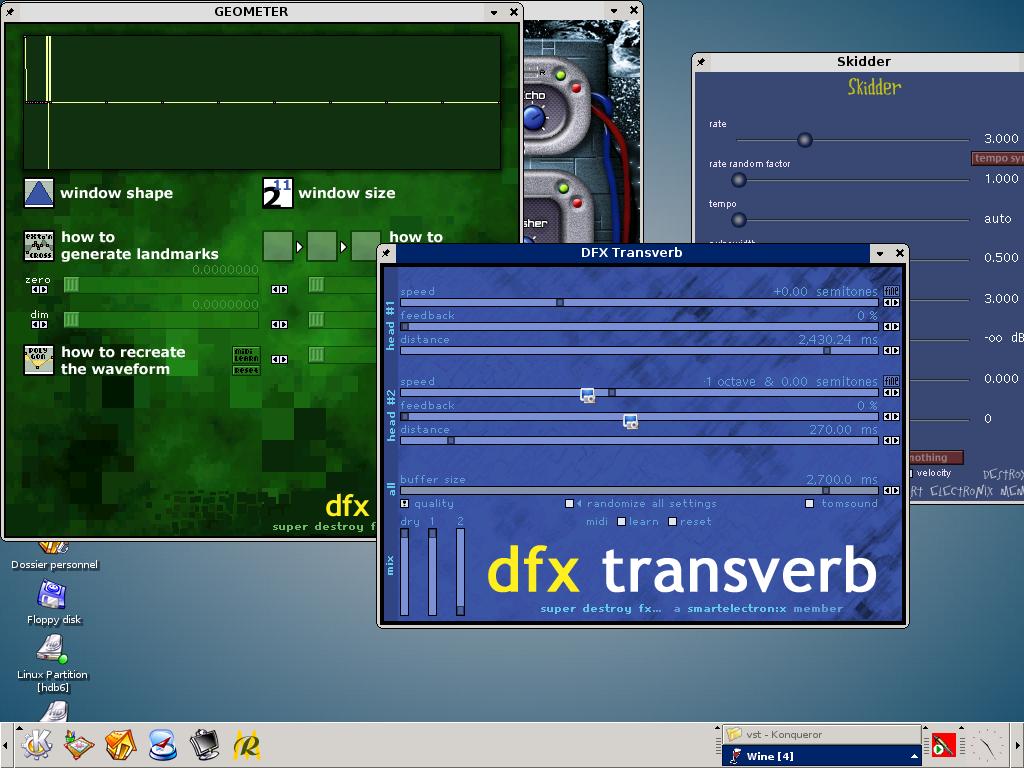
Task: Select the first empty operation box in Geometer
Action: tap(278, 246)
